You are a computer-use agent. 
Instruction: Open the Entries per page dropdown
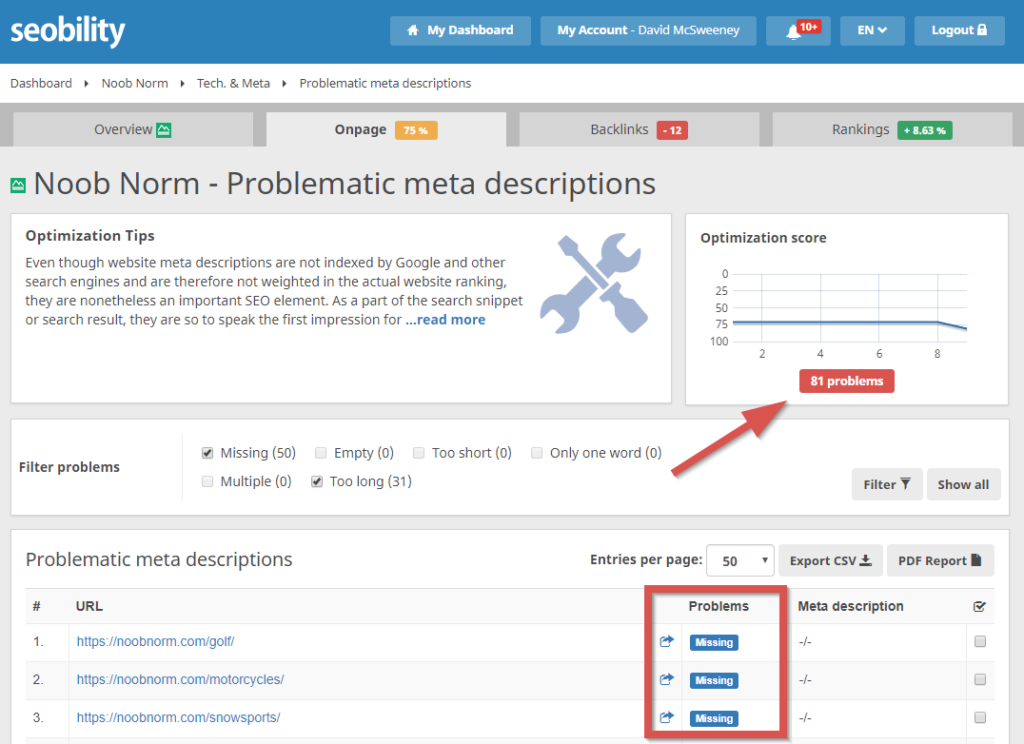741,560
